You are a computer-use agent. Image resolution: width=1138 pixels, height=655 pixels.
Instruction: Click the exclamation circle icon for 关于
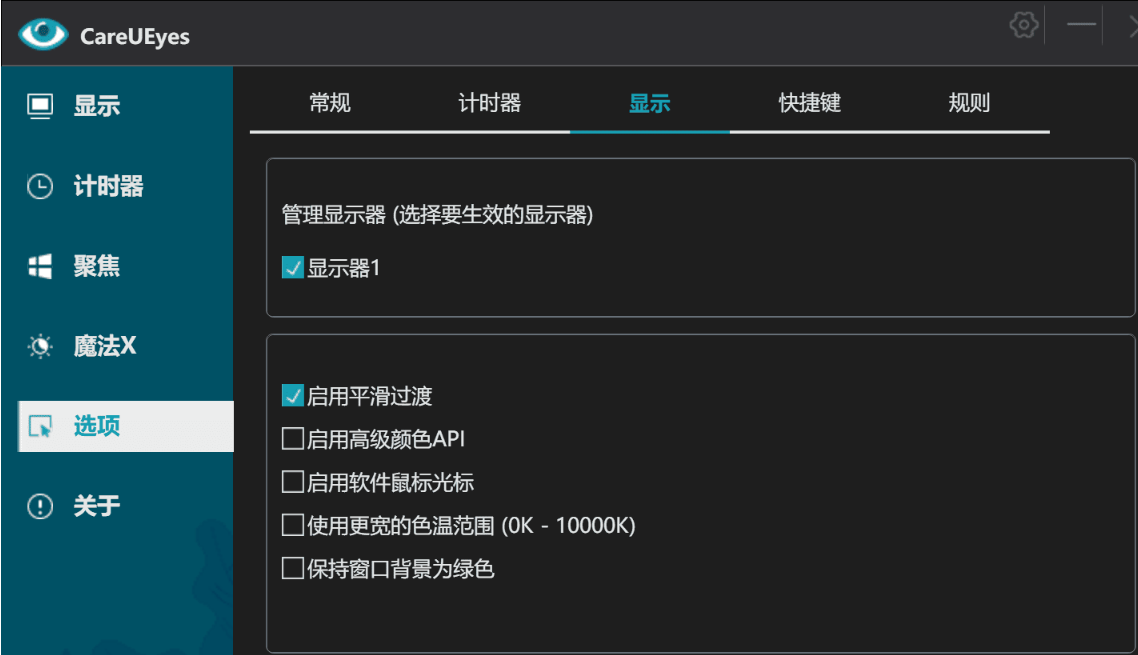pyautogui.click(x=40, y=507)
